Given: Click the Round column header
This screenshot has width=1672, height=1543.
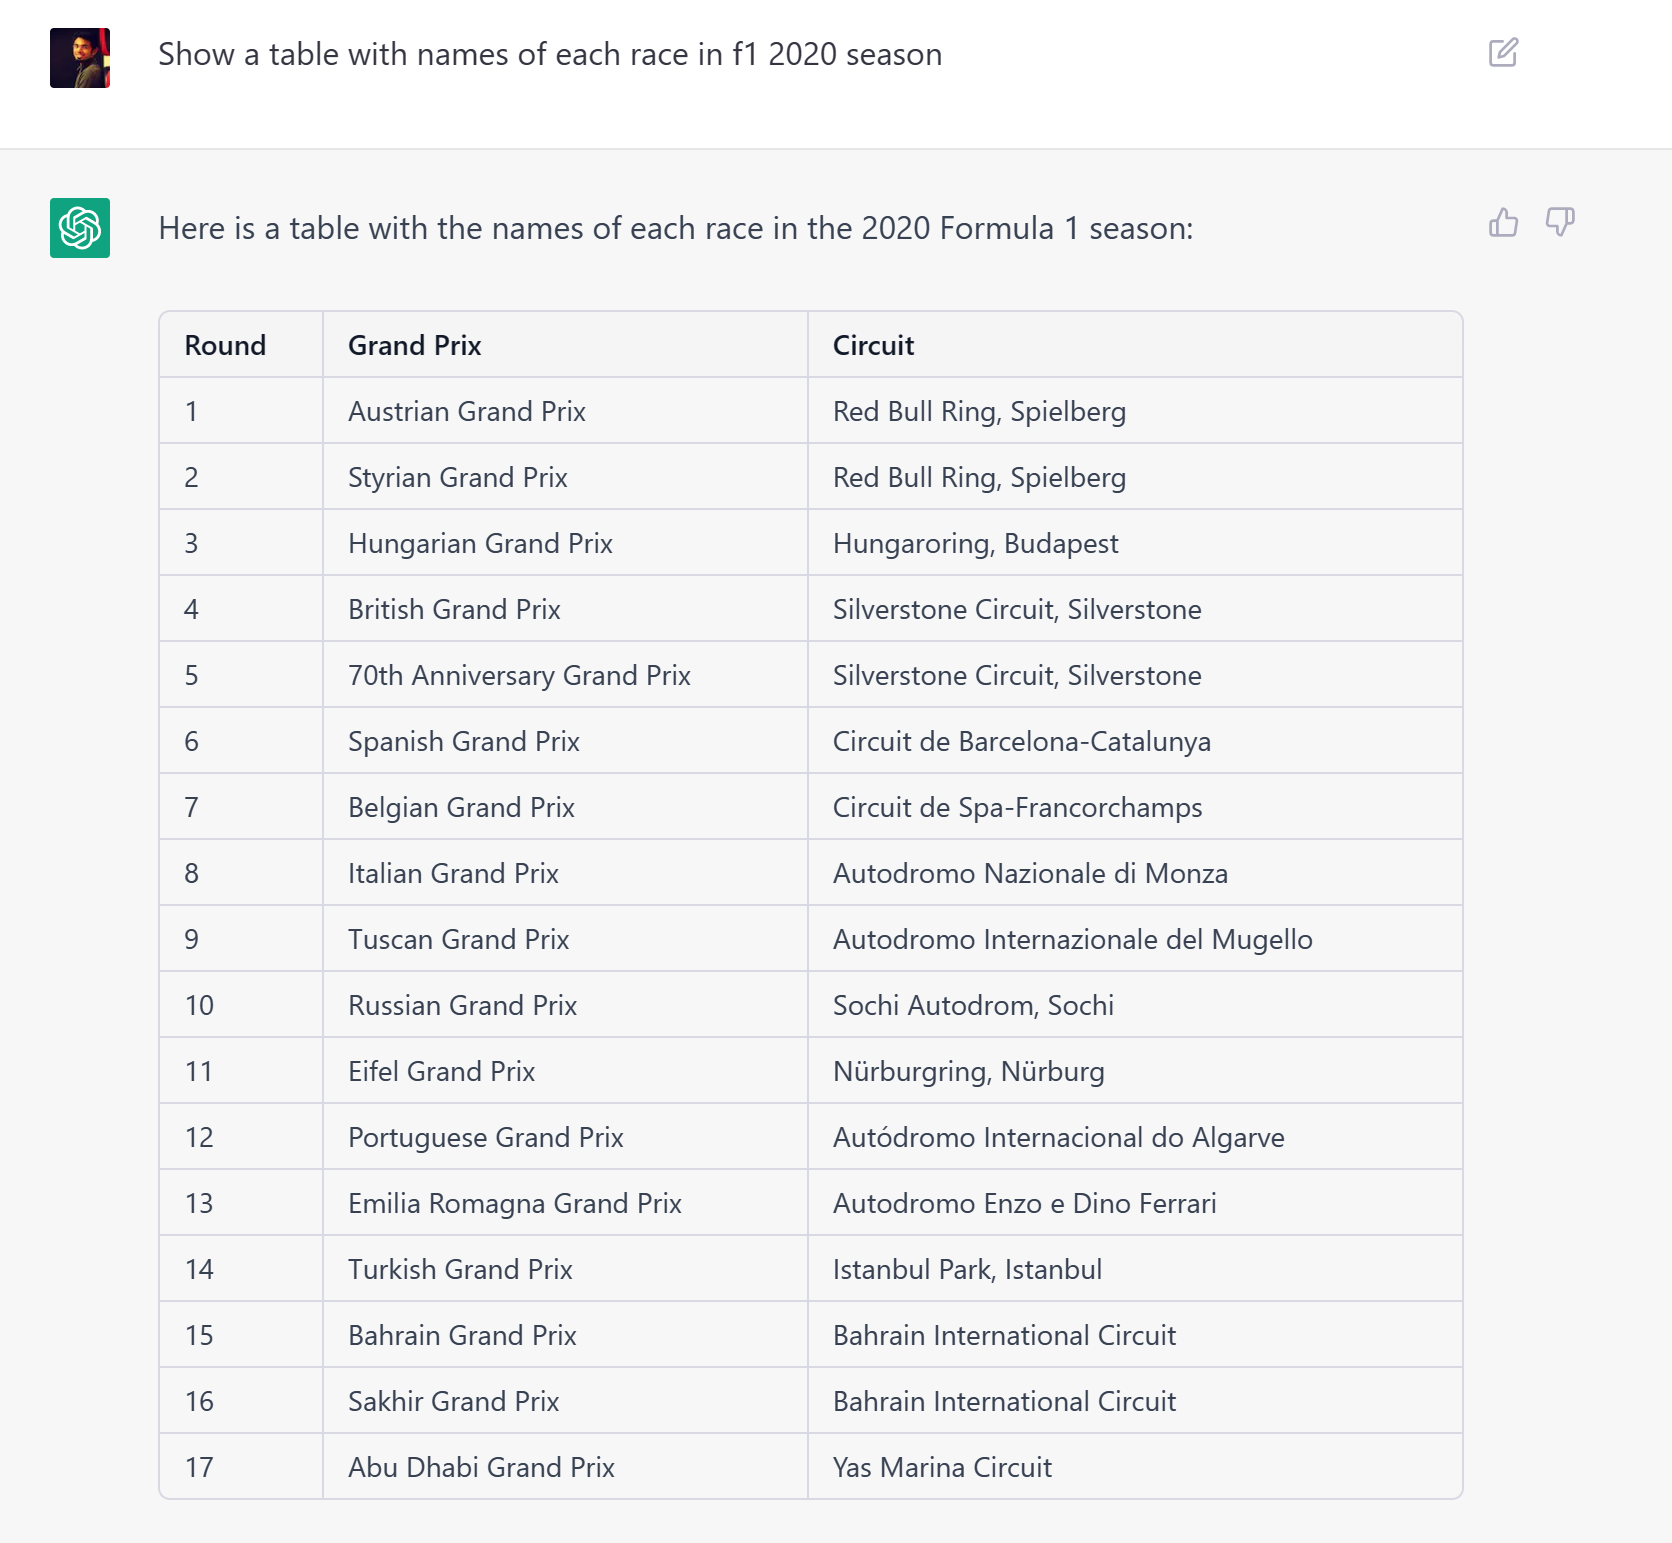Looking at the screenshot, I should coord(225,345).
